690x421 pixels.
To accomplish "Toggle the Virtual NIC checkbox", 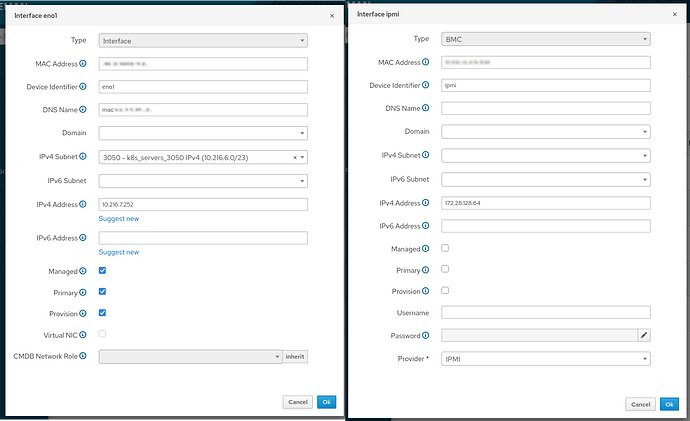I will point(102,334).
